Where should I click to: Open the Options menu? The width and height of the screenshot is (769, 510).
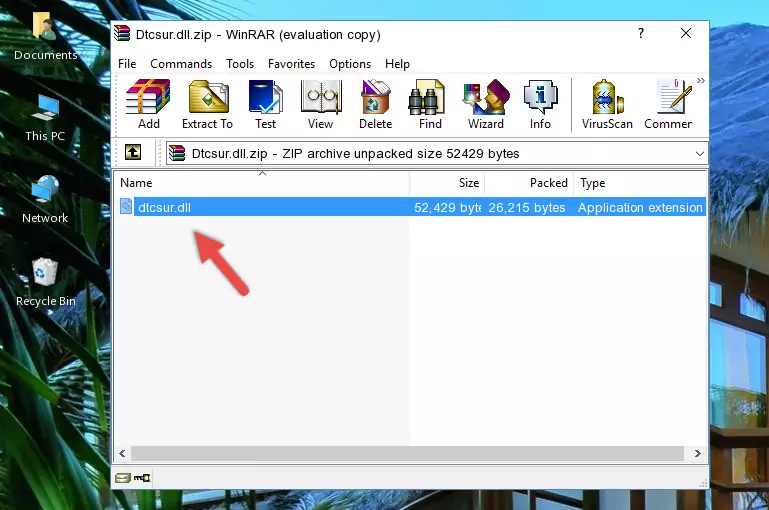click(350, 64)
